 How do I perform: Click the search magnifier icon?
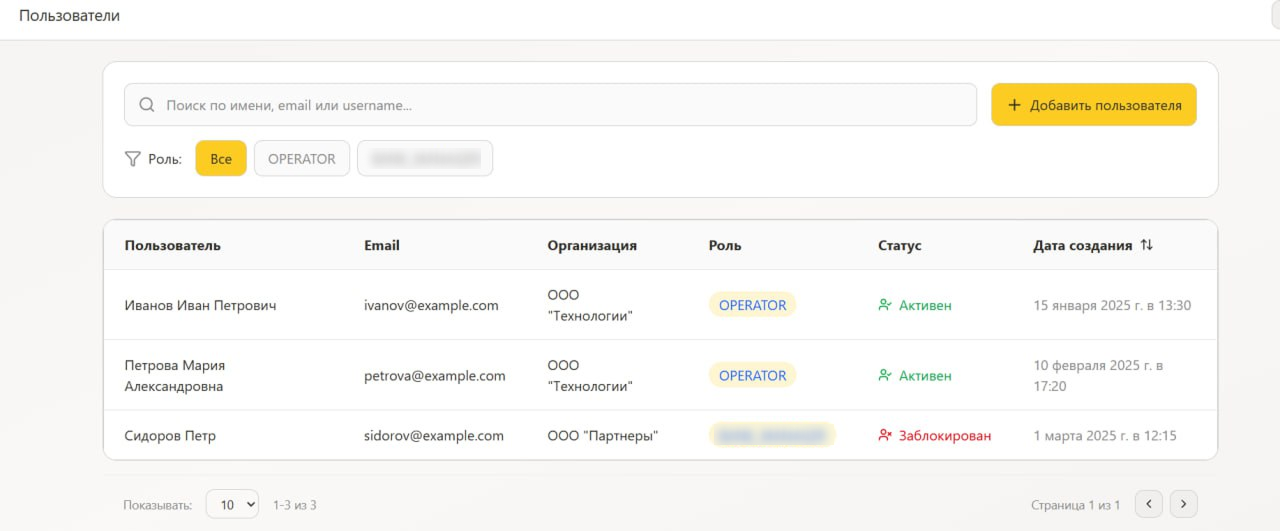147,105
